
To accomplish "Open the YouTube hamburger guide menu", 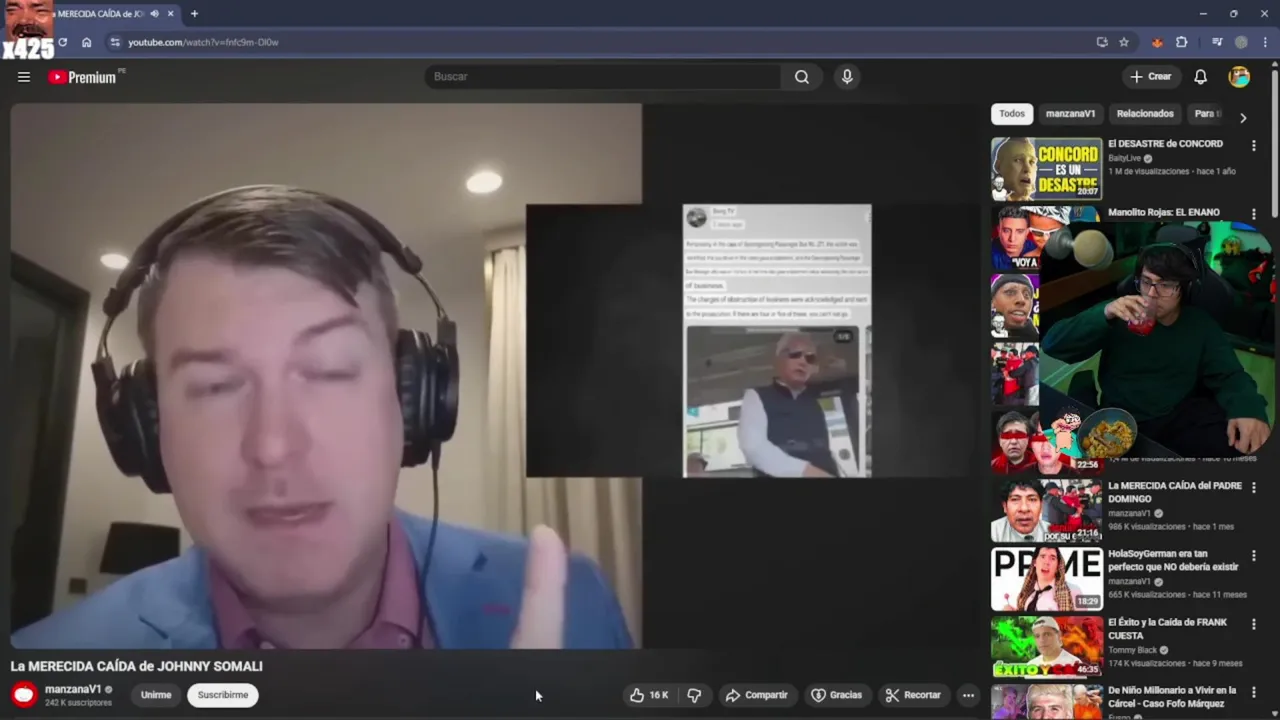I will coord(24,77).
